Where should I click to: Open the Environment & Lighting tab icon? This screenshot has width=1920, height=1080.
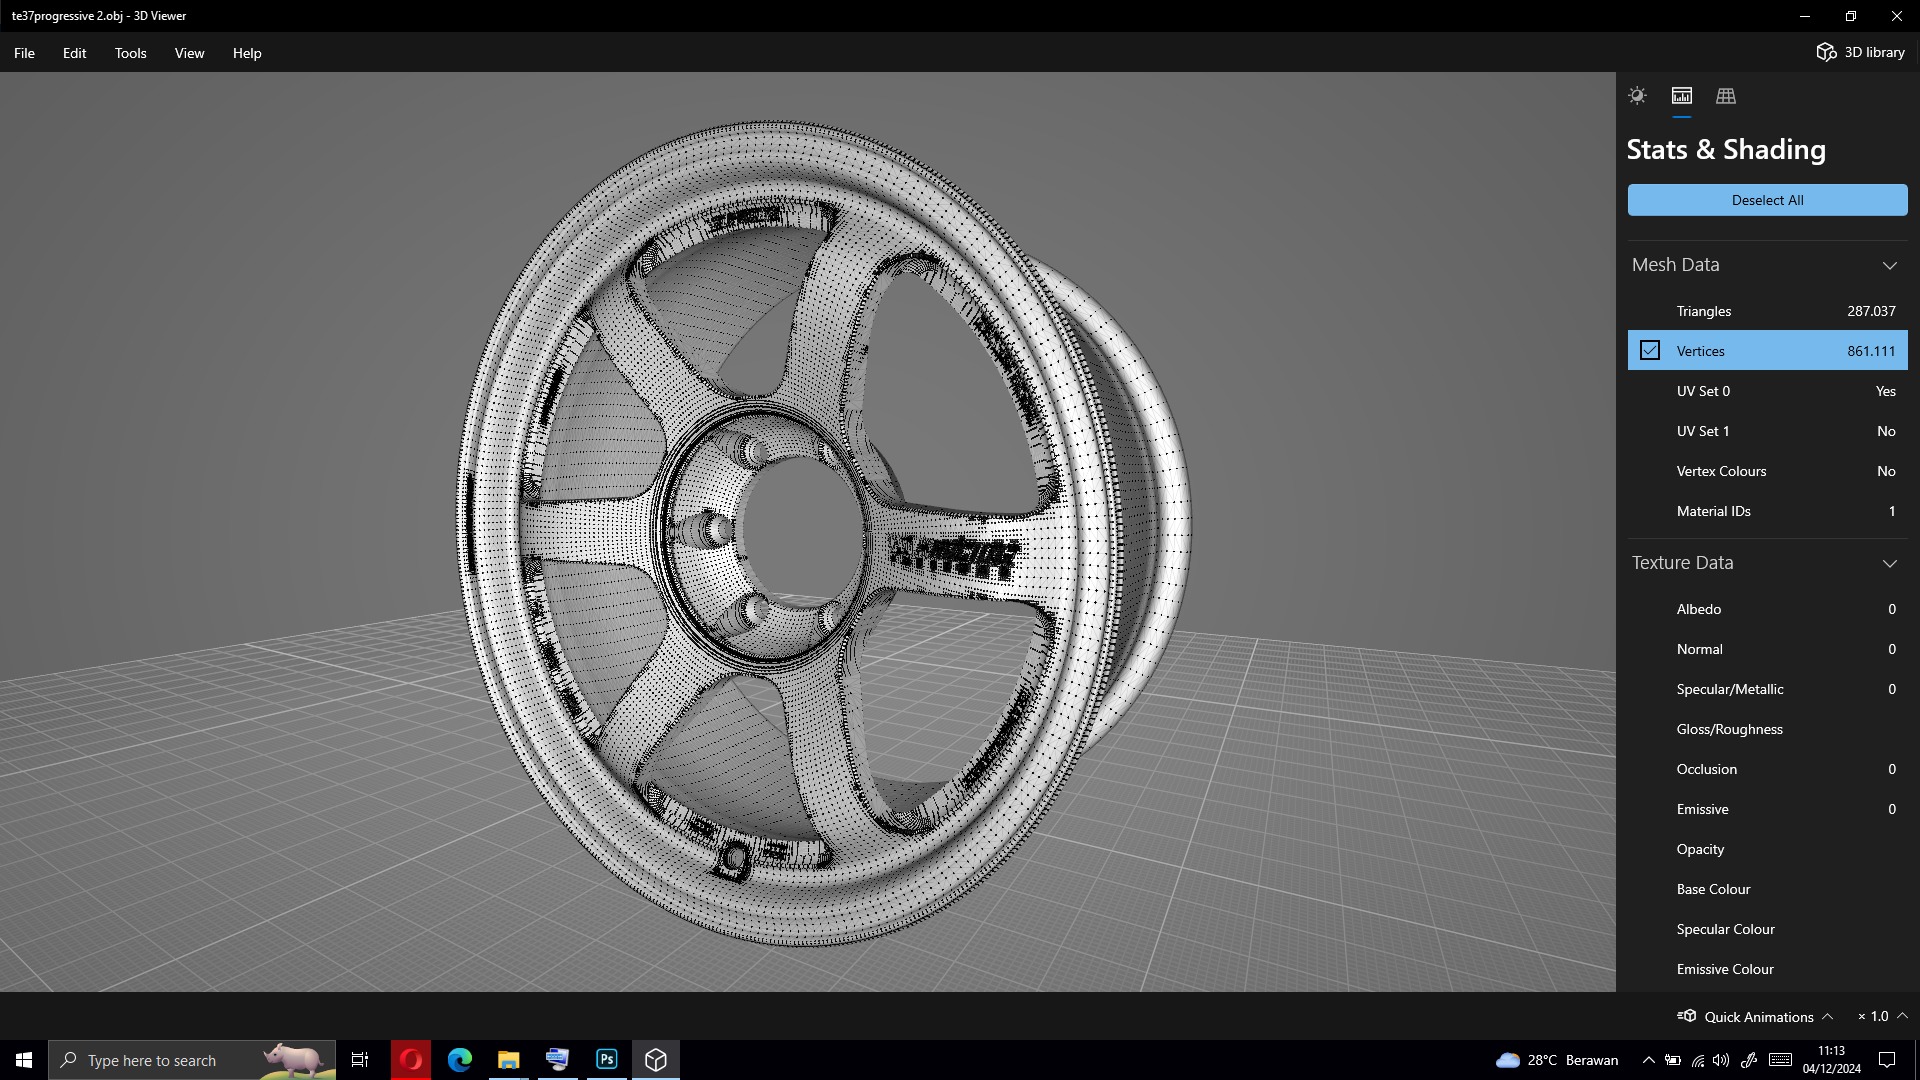[x=1637, y=96]
